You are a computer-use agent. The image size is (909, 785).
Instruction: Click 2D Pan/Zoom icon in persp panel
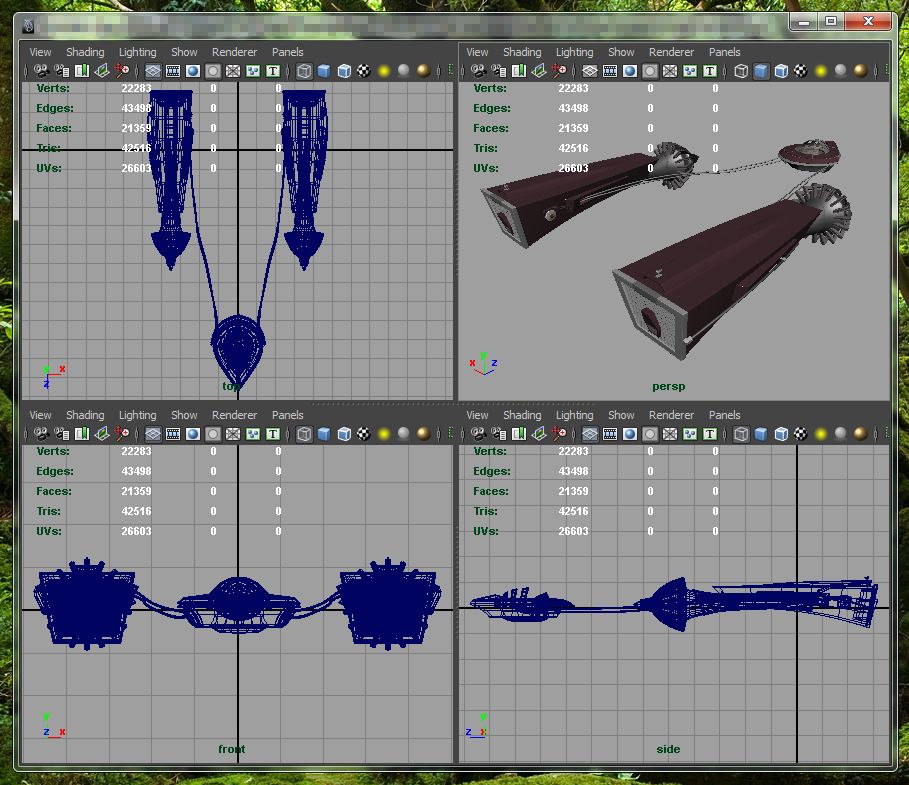pos(559,71)
